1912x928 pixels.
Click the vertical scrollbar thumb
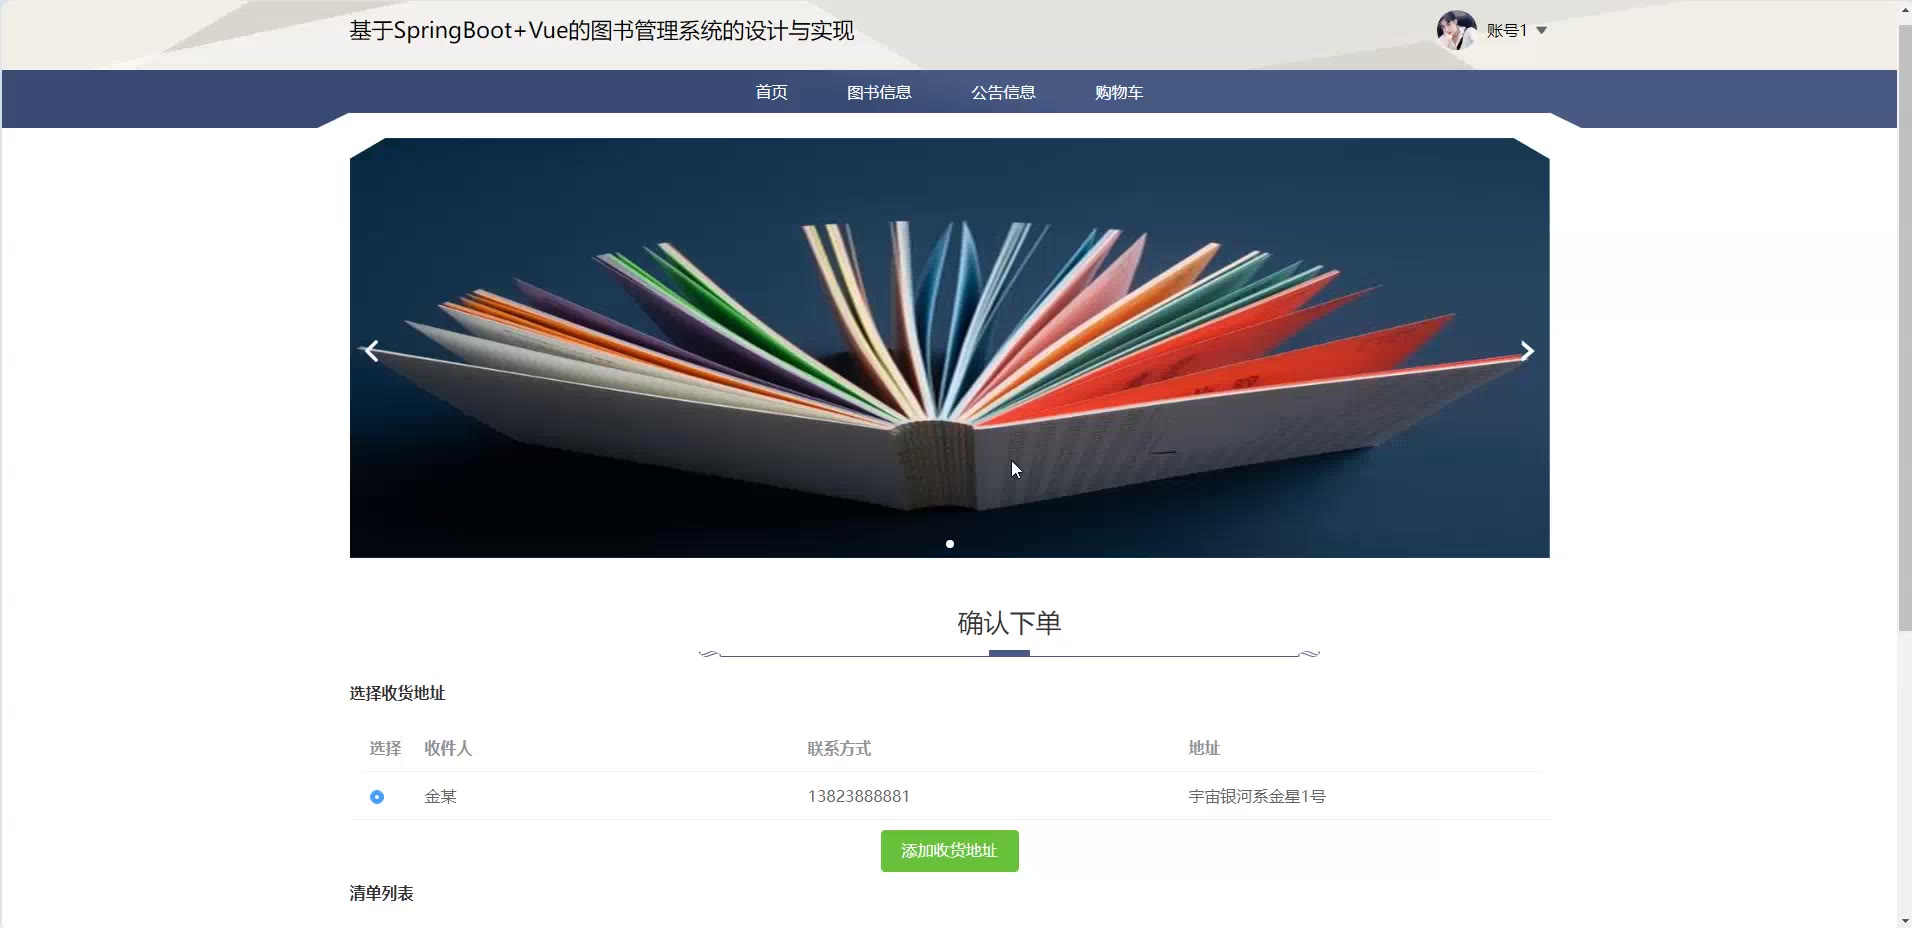1905,325
